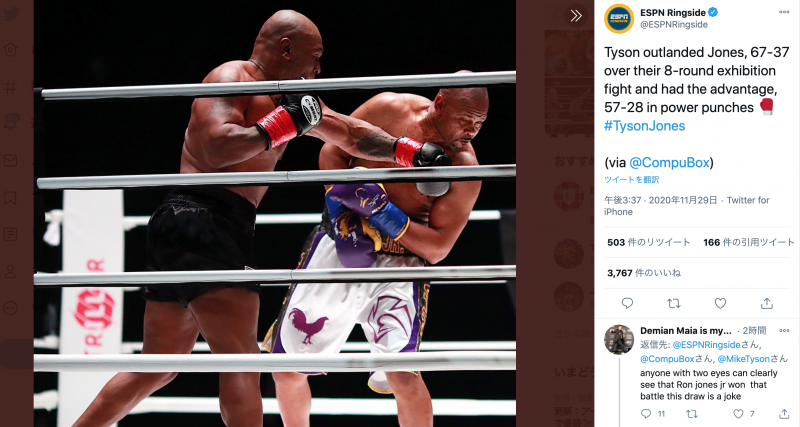This screenshot has width=800, height=427.
Task: Open Messages envelope in sidebar
Action: (11, 161)
